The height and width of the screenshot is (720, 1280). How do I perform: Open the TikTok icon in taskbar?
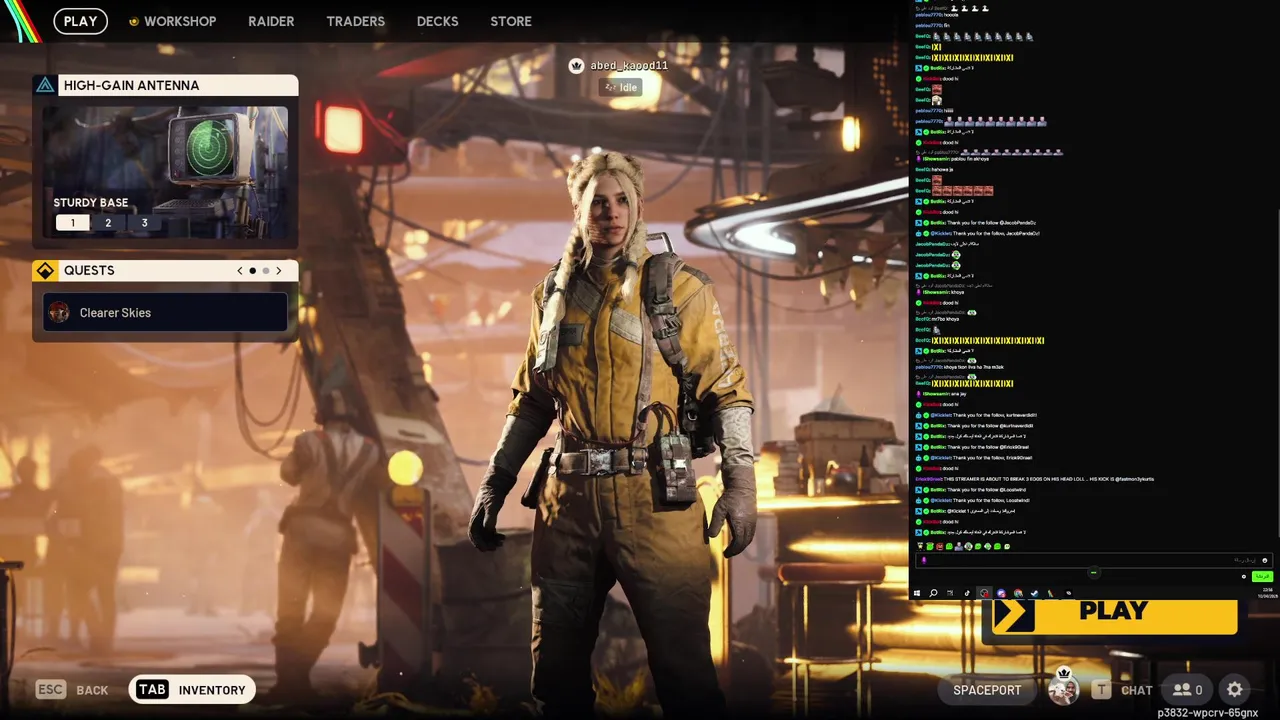[967, 593]
